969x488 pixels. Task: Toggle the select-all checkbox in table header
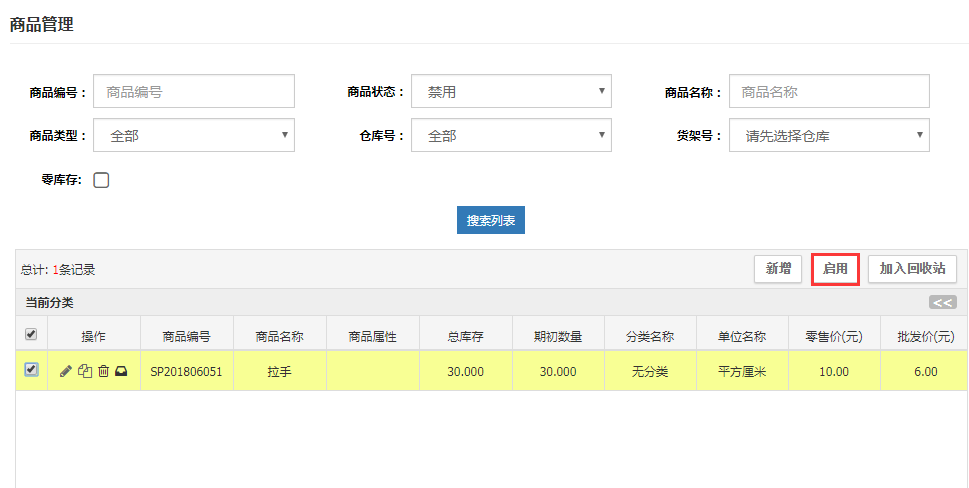[31, 334]
